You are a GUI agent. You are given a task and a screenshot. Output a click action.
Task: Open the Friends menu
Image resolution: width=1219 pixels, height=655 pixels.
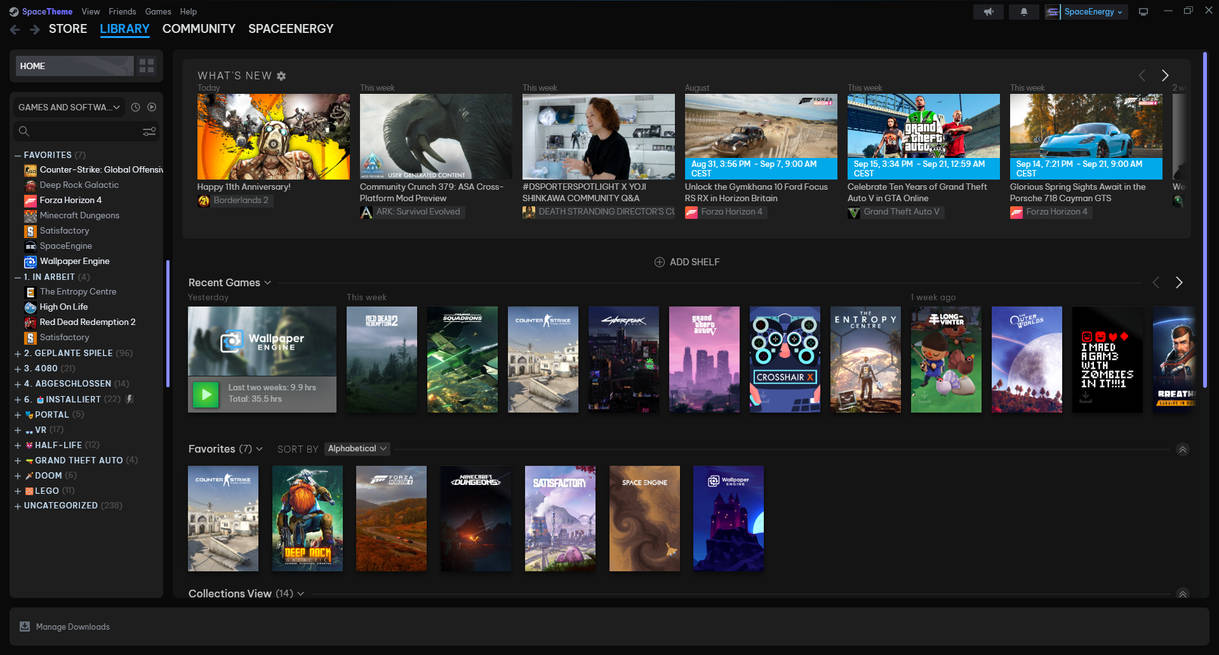pyautogui.click(x=121, y=11)
